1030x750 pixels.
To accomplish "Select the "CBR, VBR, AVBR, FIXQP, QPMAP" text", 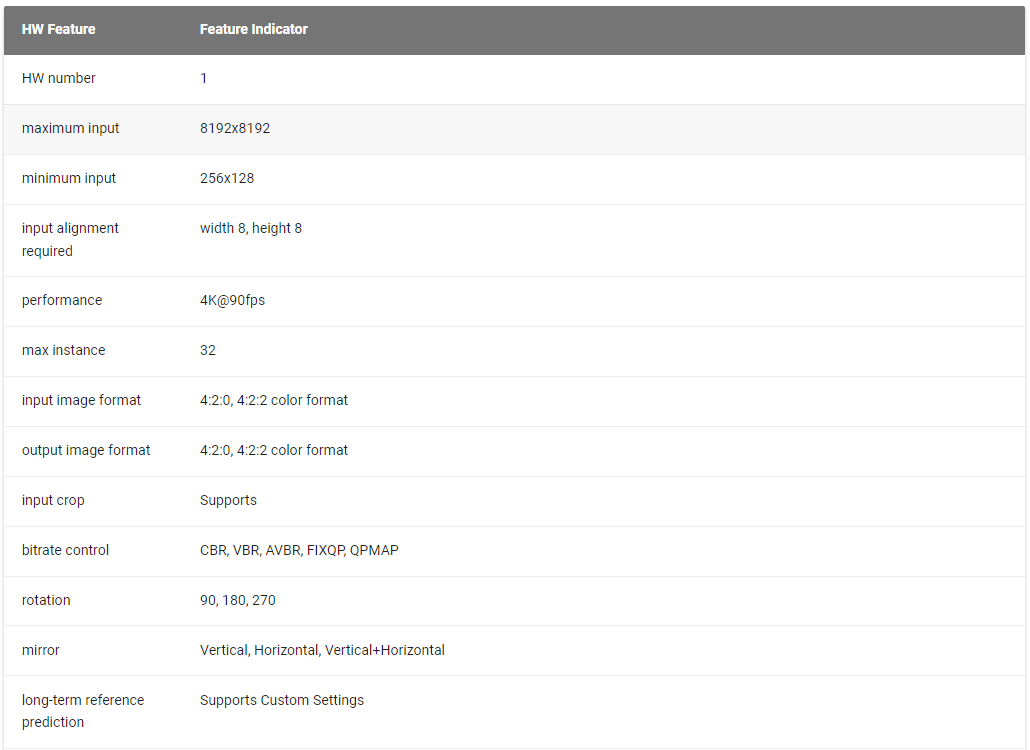I will [299, 550].
